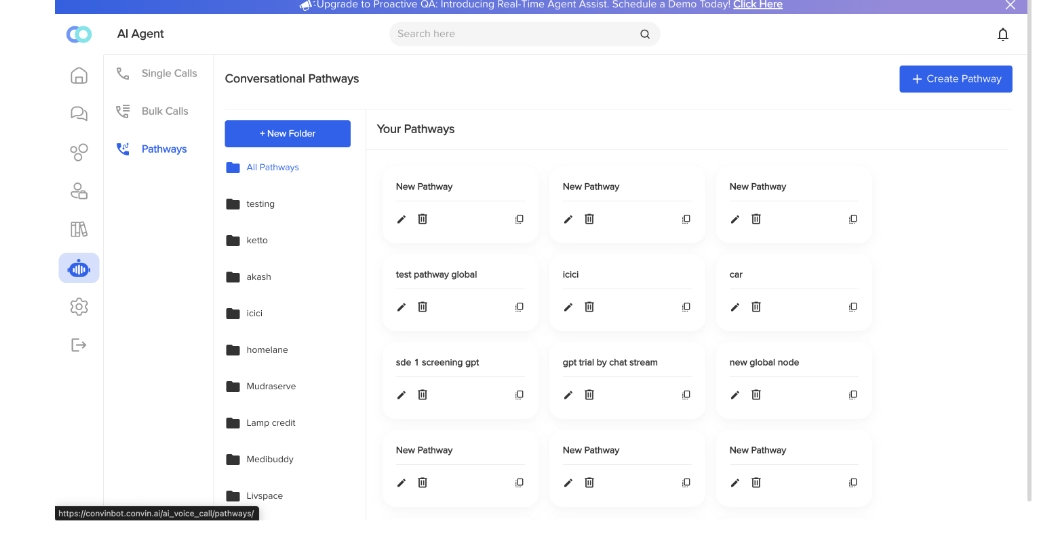Open the 'Lamp credit' folder
This screenshot has height=535, width=1047.
[x=261, y=423]
